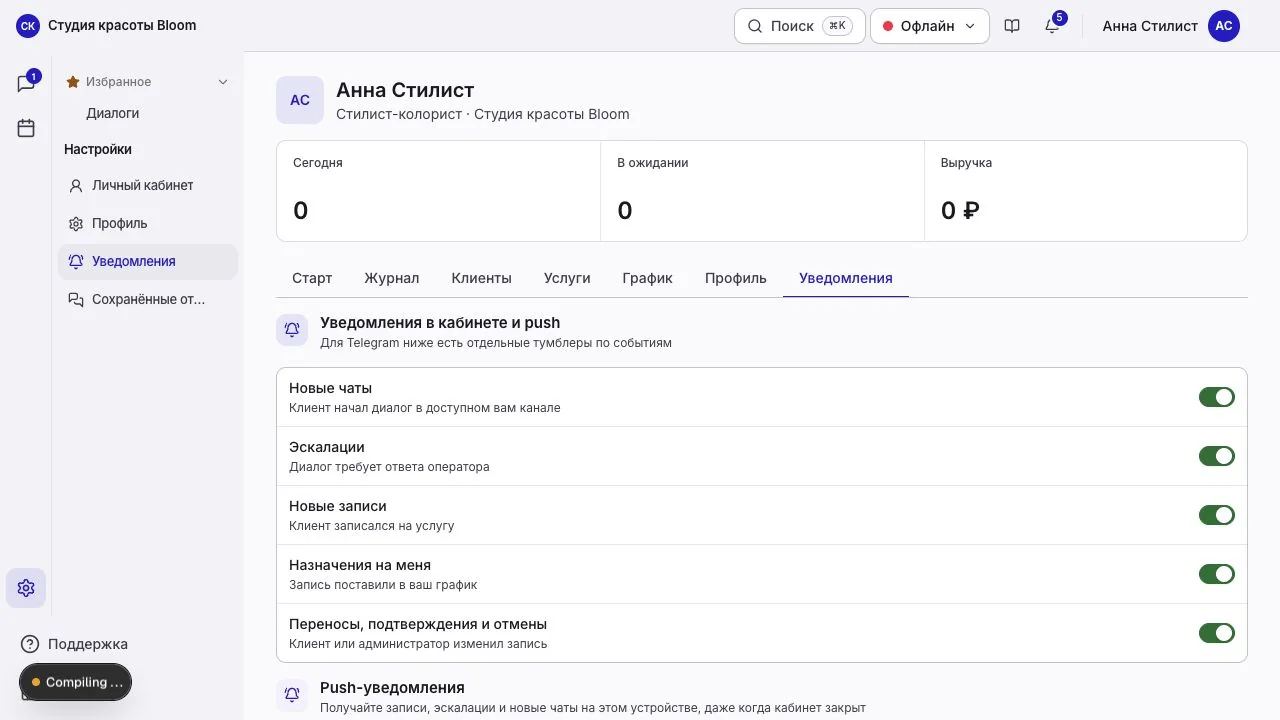Open Личный кабинет in sidebar
The height and width of the screenshot is (720, 1280).
point(148,186)
